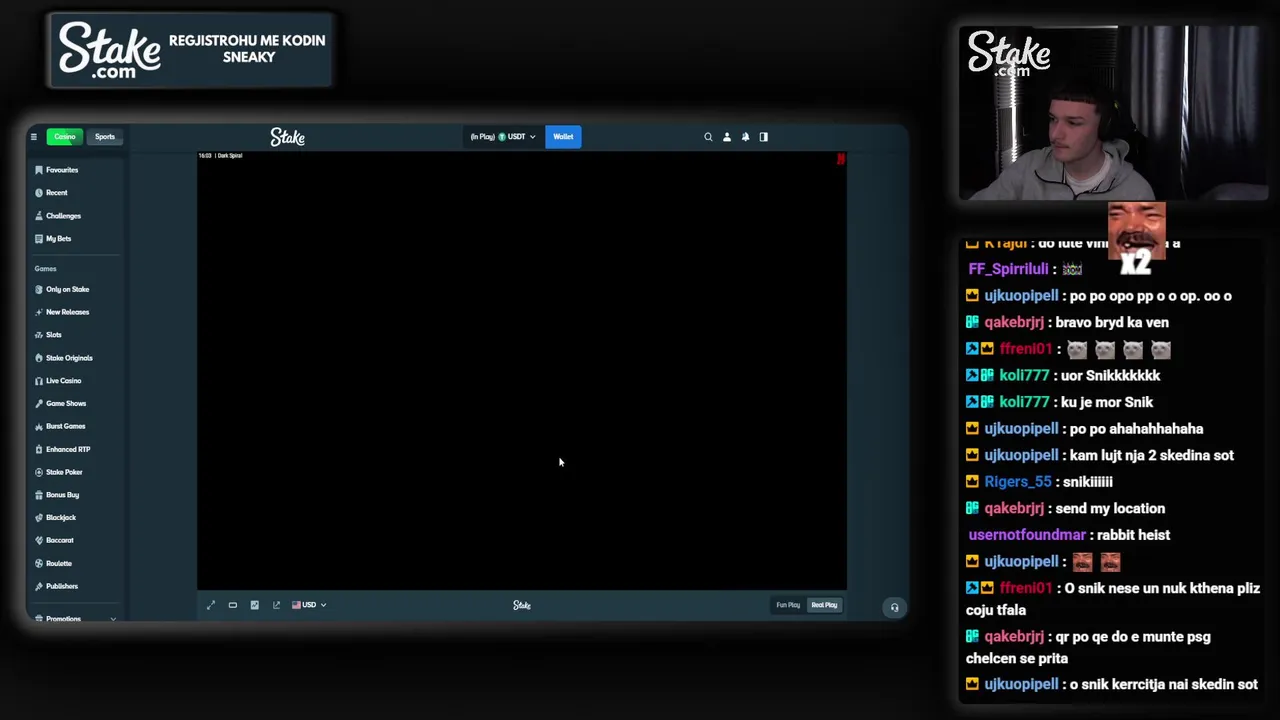Switch to the Casino tab
Viewport: 1280px width, 720px height.
[65, 137]
